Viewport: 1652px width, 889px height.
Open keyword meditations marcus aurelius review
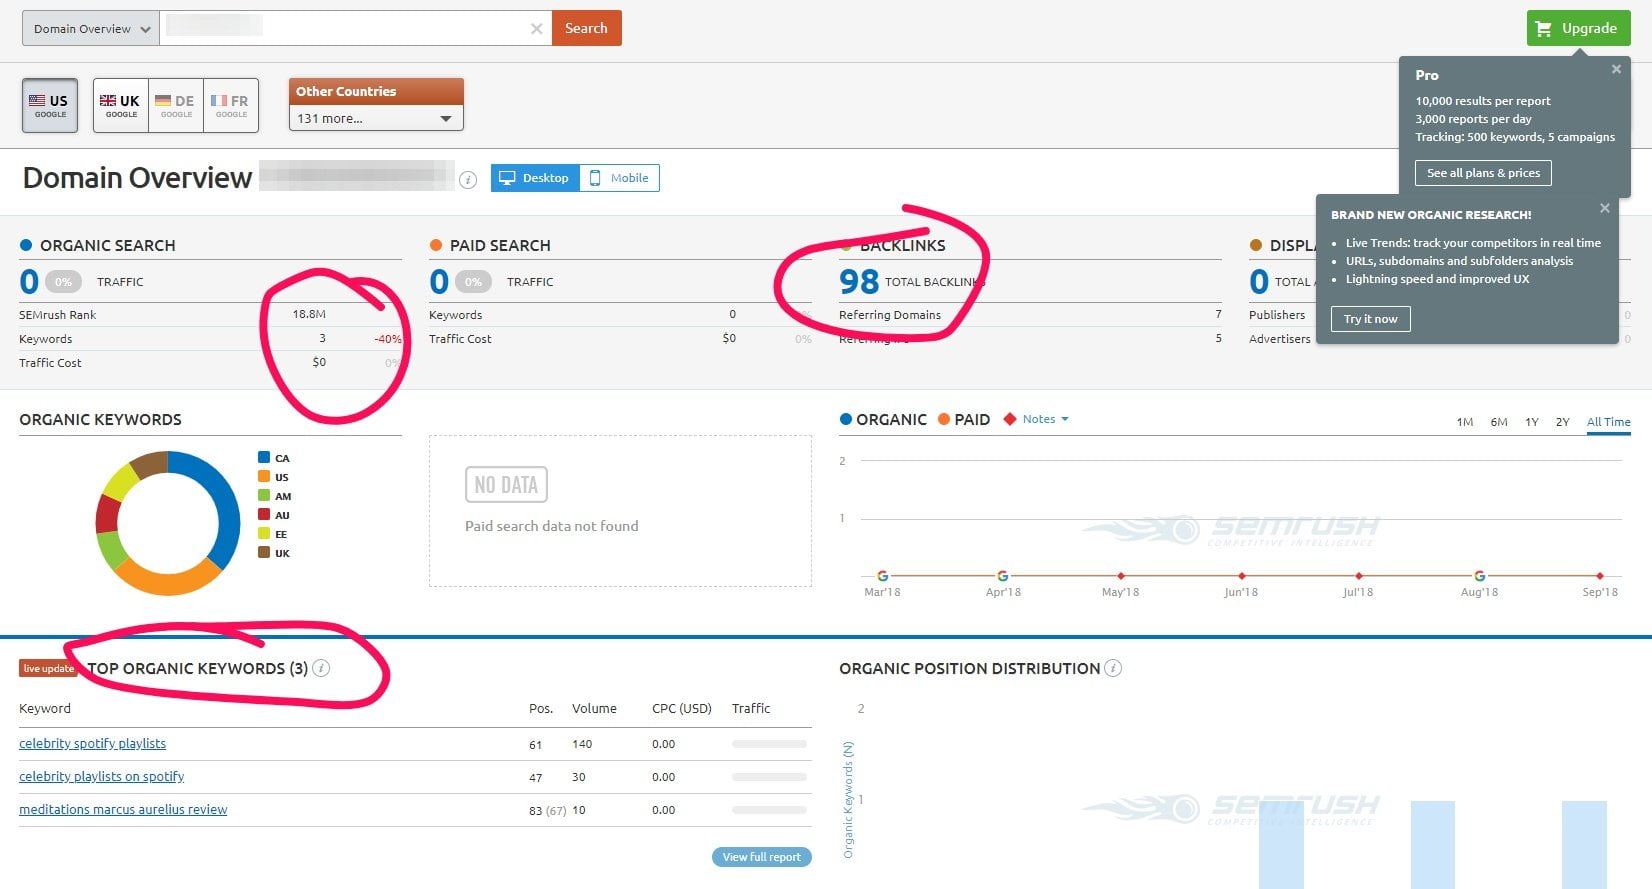tap(123, 809)
